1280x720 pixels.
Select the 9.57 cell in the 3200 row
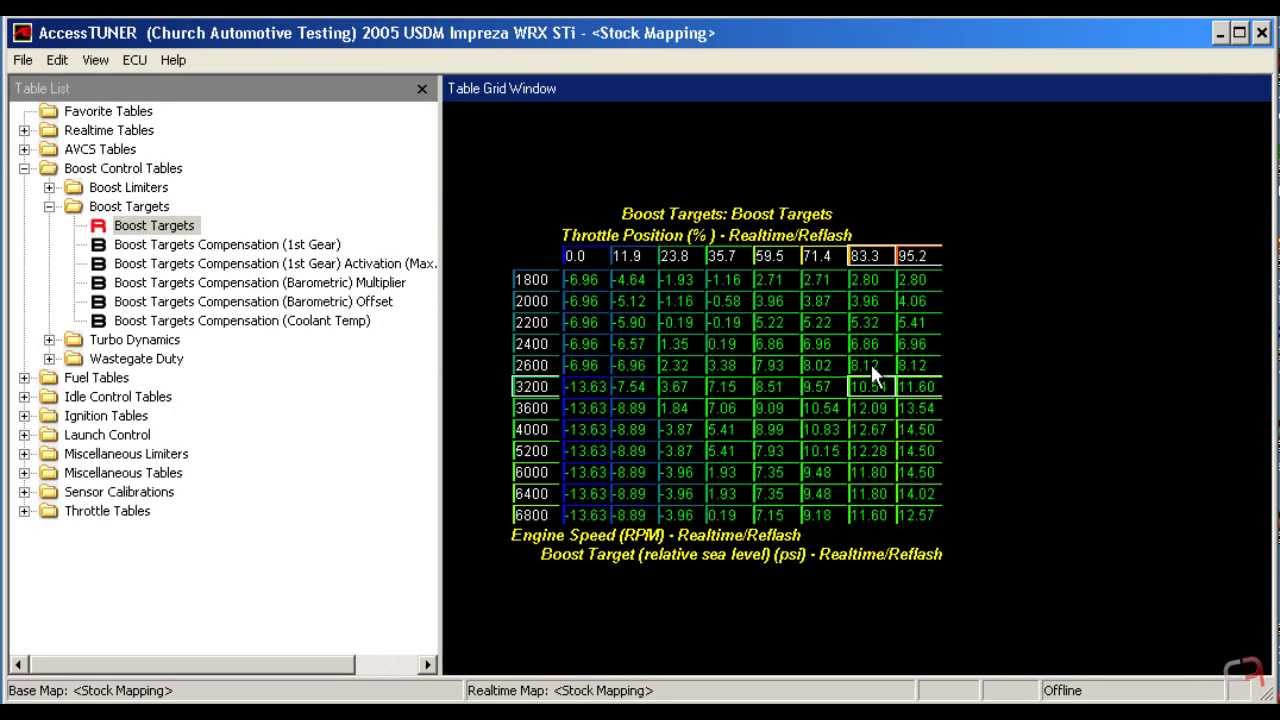pos(824,387)
